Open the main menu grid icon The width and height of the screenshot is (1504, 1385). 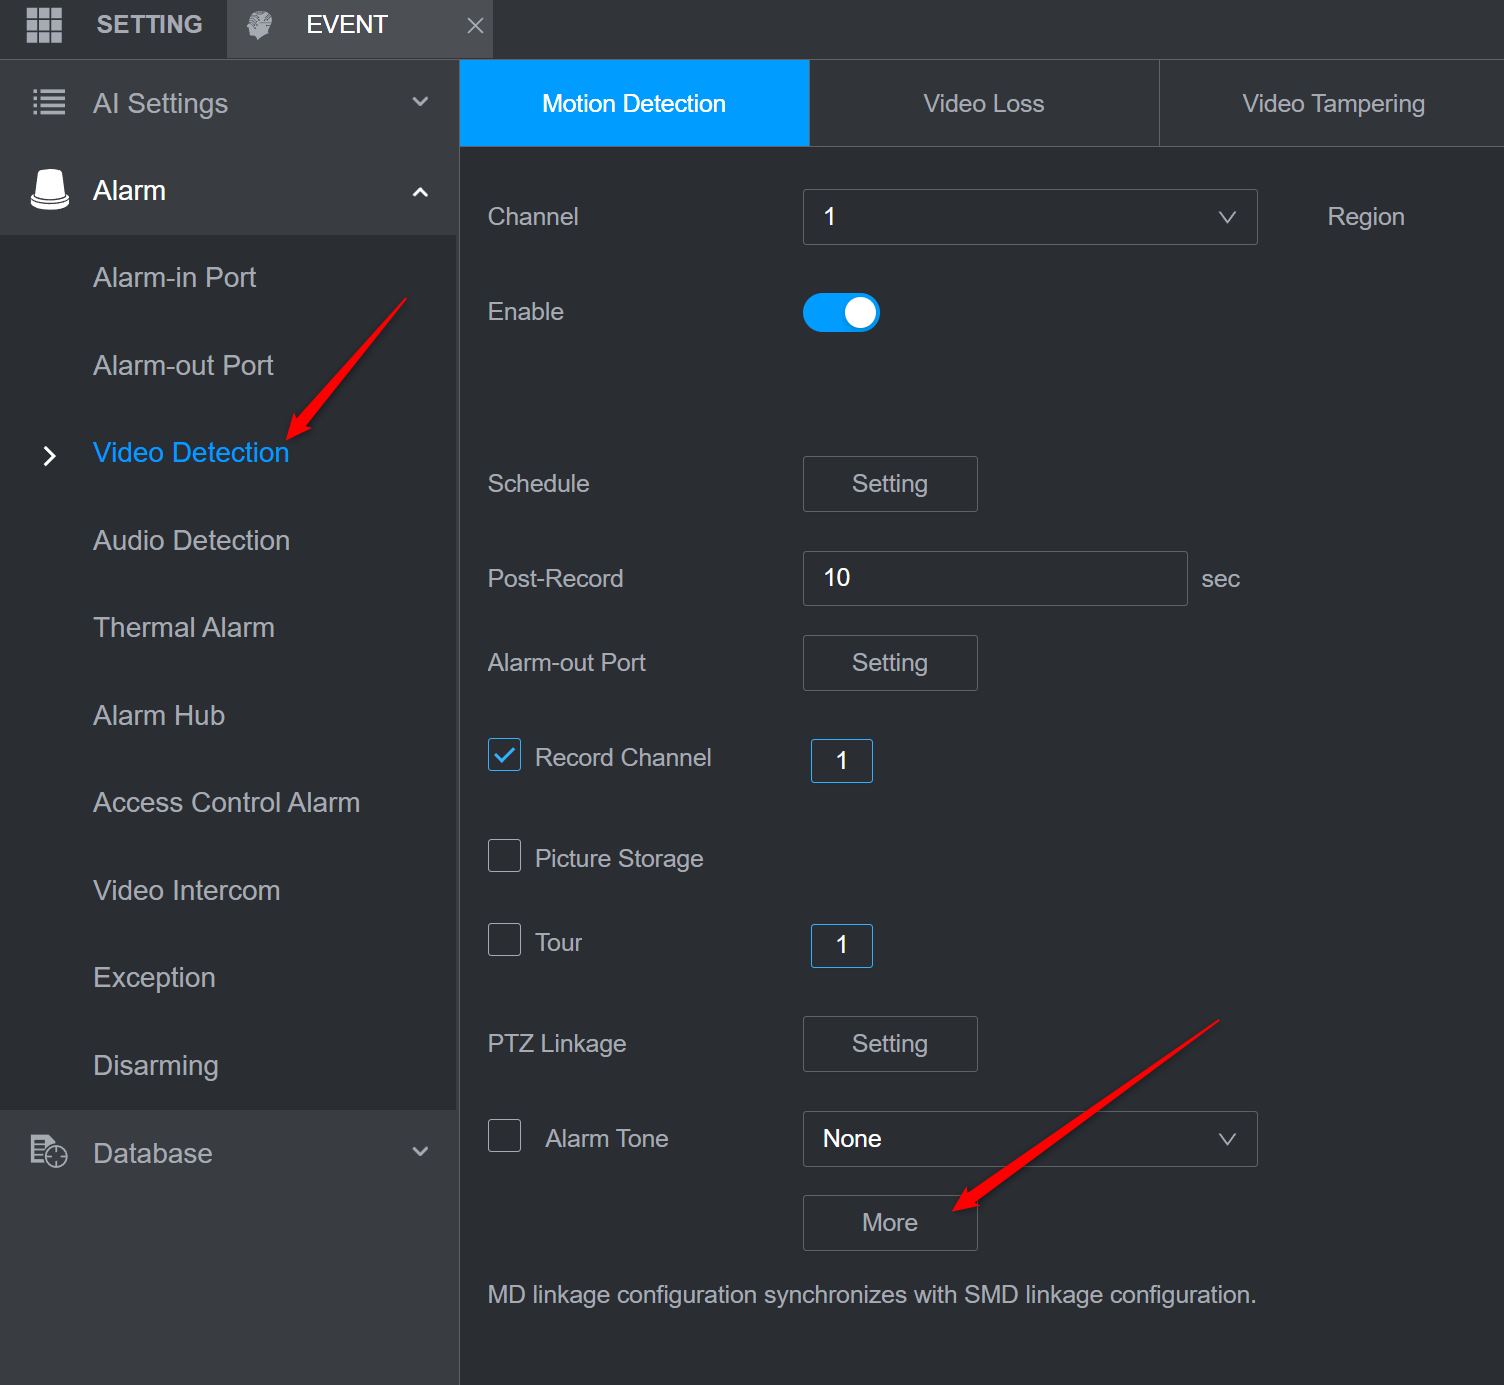pyautogui.click(x=44, y=25)
